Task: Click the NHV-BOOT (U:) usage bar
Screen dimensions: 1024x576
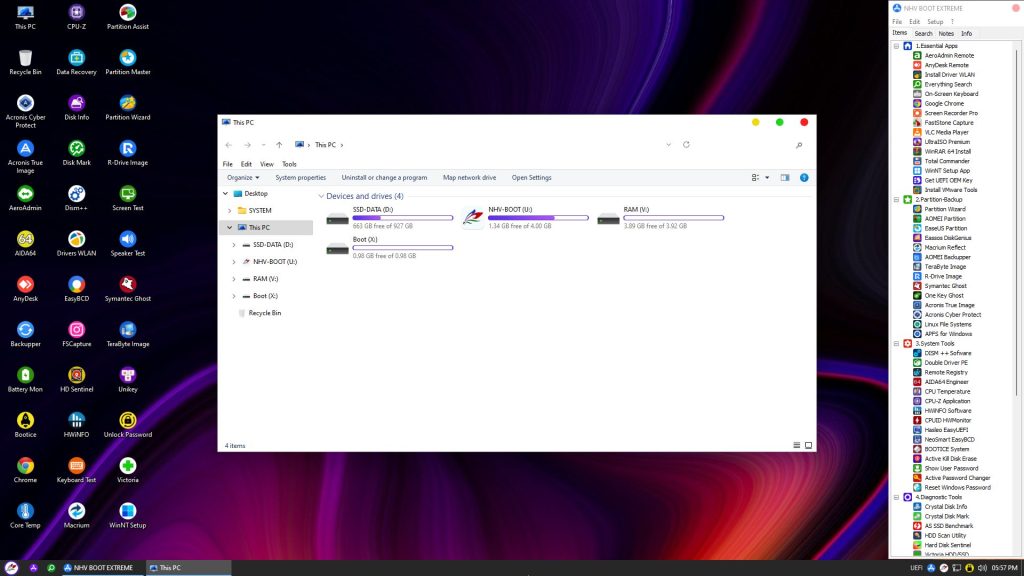Action: 538,217
